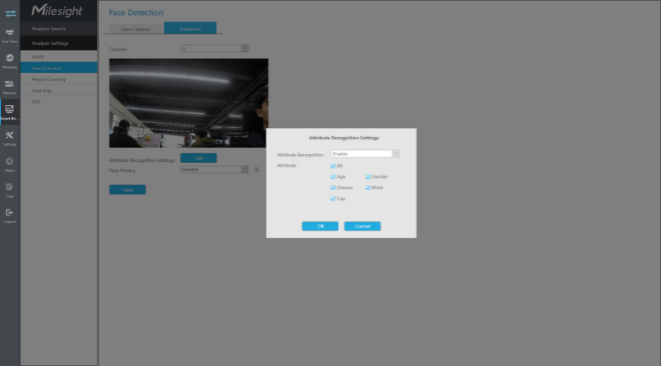Open the Playback sidebar icon
This screenshot has width=661, height=366.
pyautogui.click(x=10, y=61)
